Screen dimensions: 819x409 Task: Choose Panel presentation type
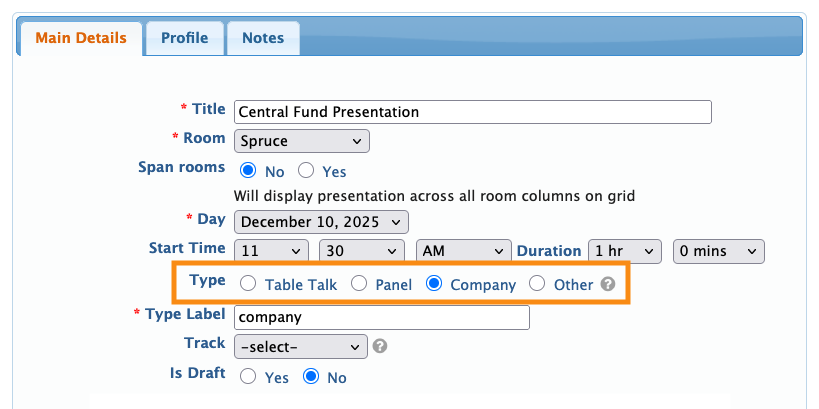[x=358, y=284]
